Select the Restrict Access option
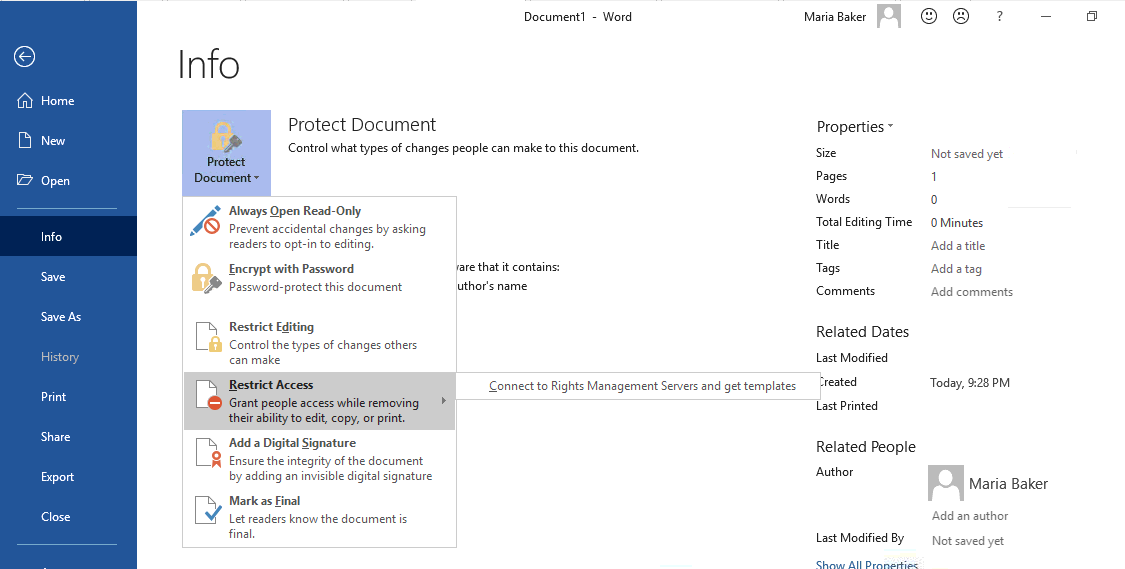Viewport: 1125px width, 569px height. (x=319, y=401)
